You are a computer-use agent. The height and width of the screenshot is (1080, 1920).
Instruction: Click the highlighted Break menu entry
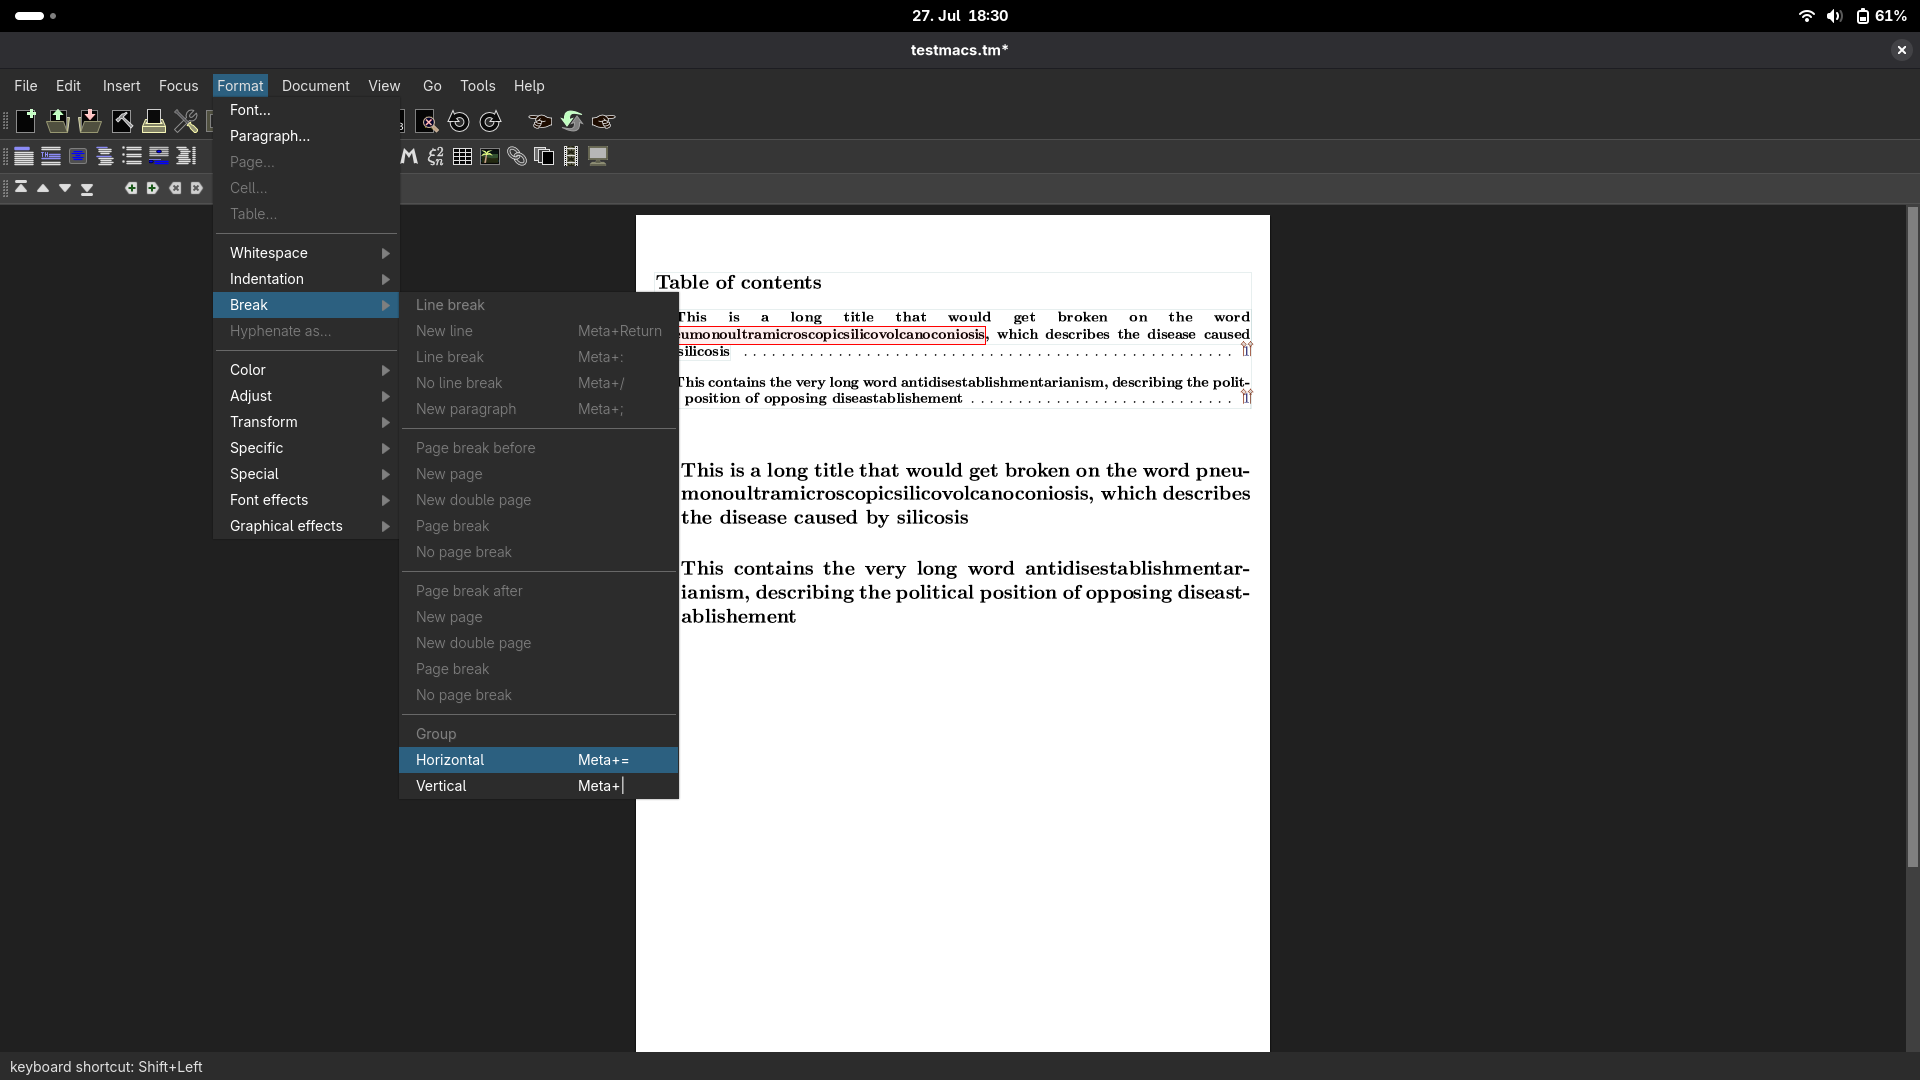point(306,305)
